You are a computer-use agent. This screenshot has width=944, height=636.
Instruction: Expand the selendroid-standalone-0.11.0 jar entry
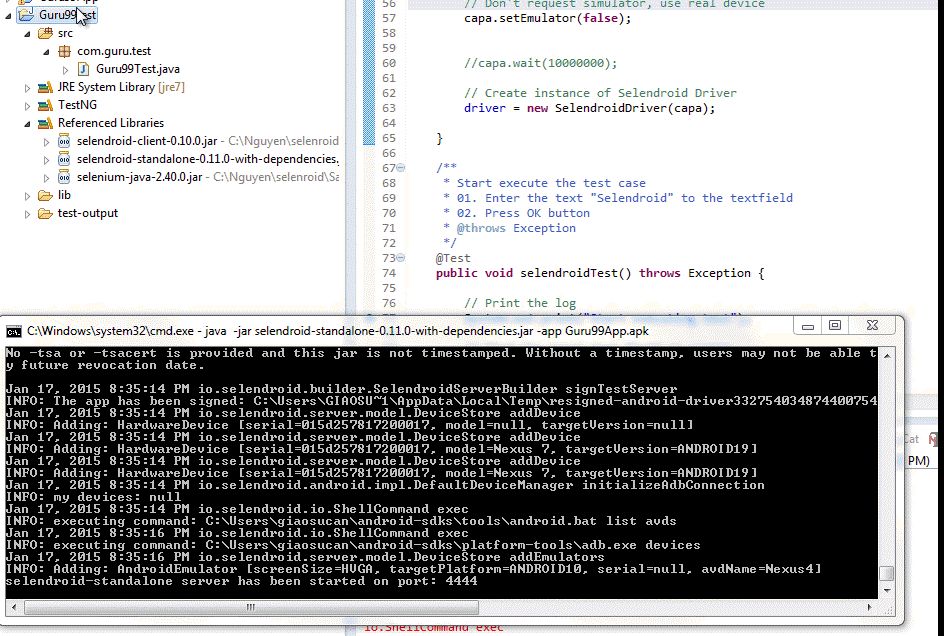tap(47, 159)
